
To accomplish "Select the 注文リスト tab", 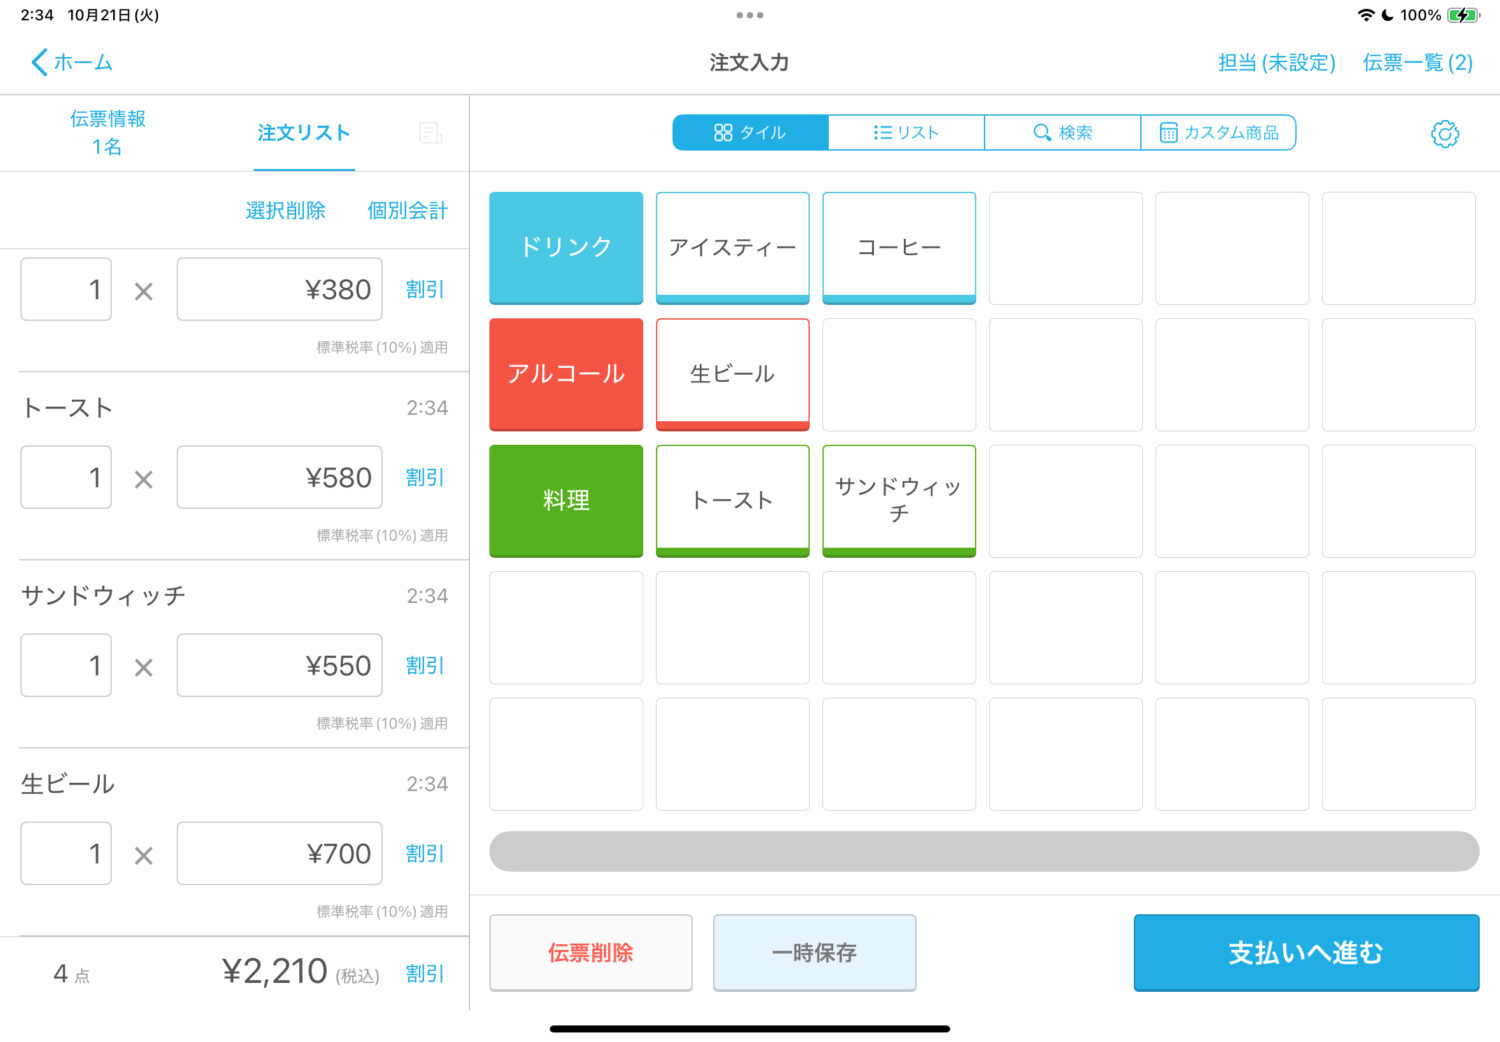I will pos(303,133).
